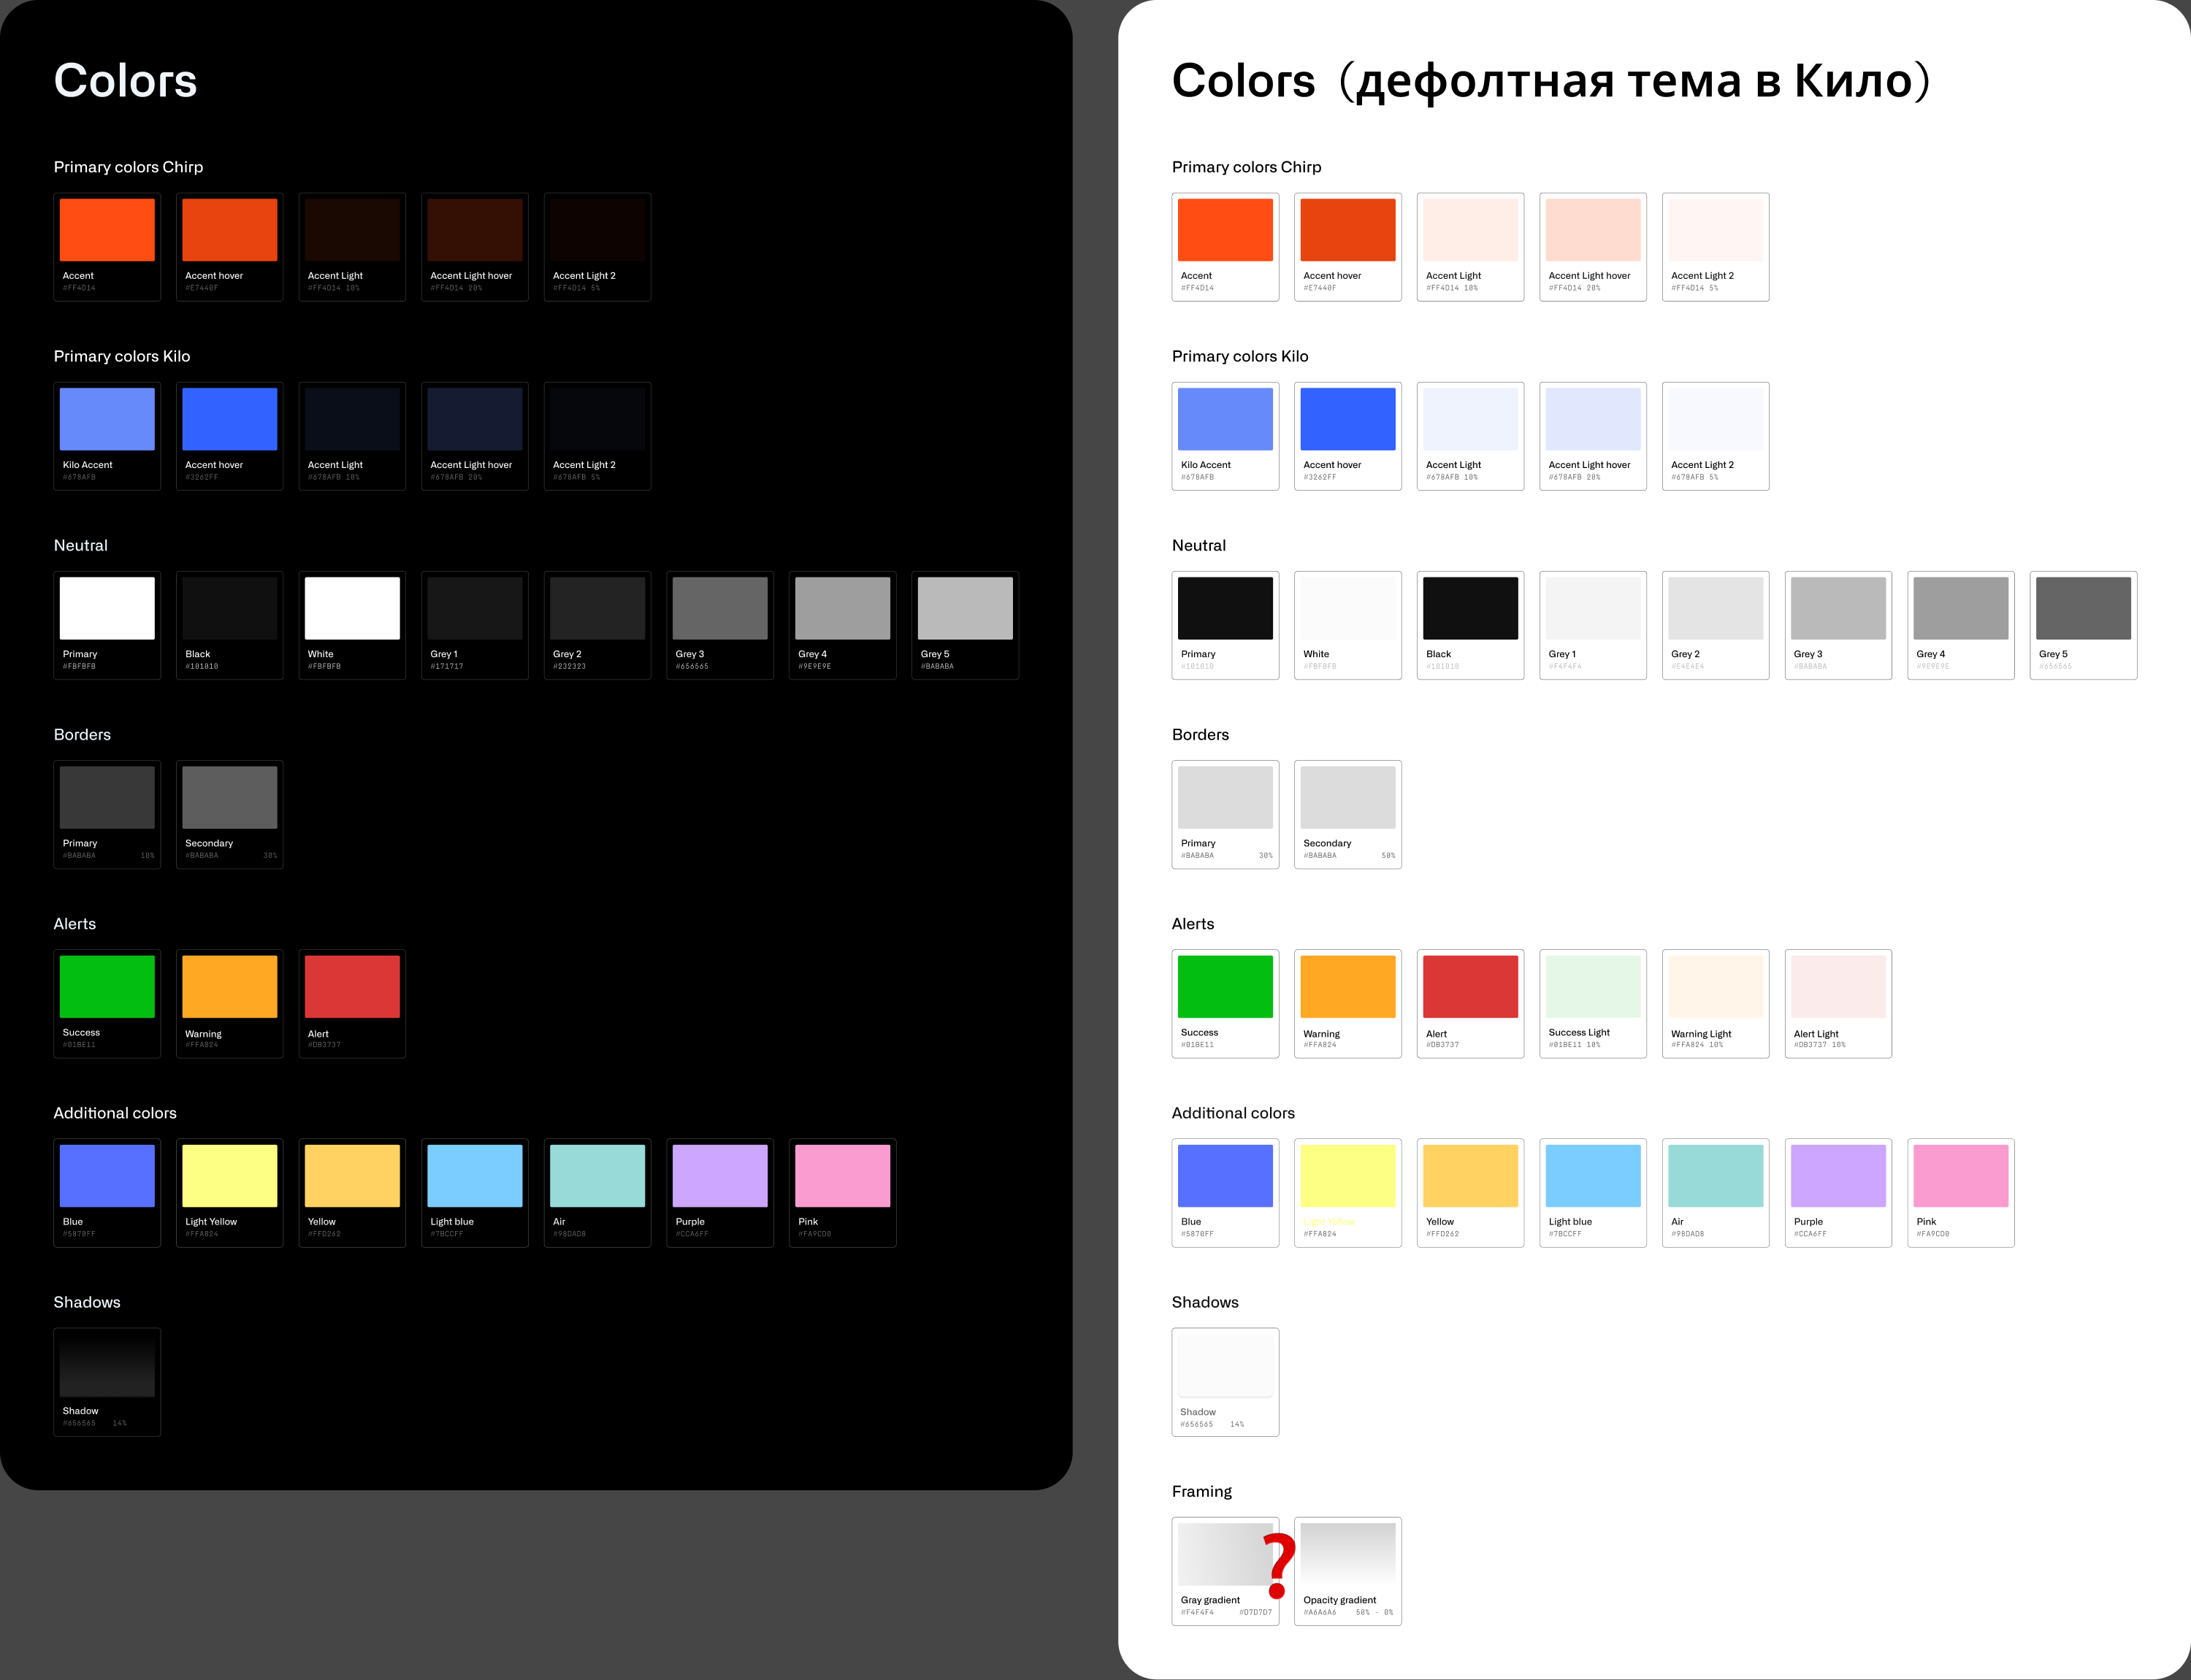The height and width of the screenshot is (1680, 2191).
Task: Click the dark theme Colors heading
Action: tap(125, 80)
